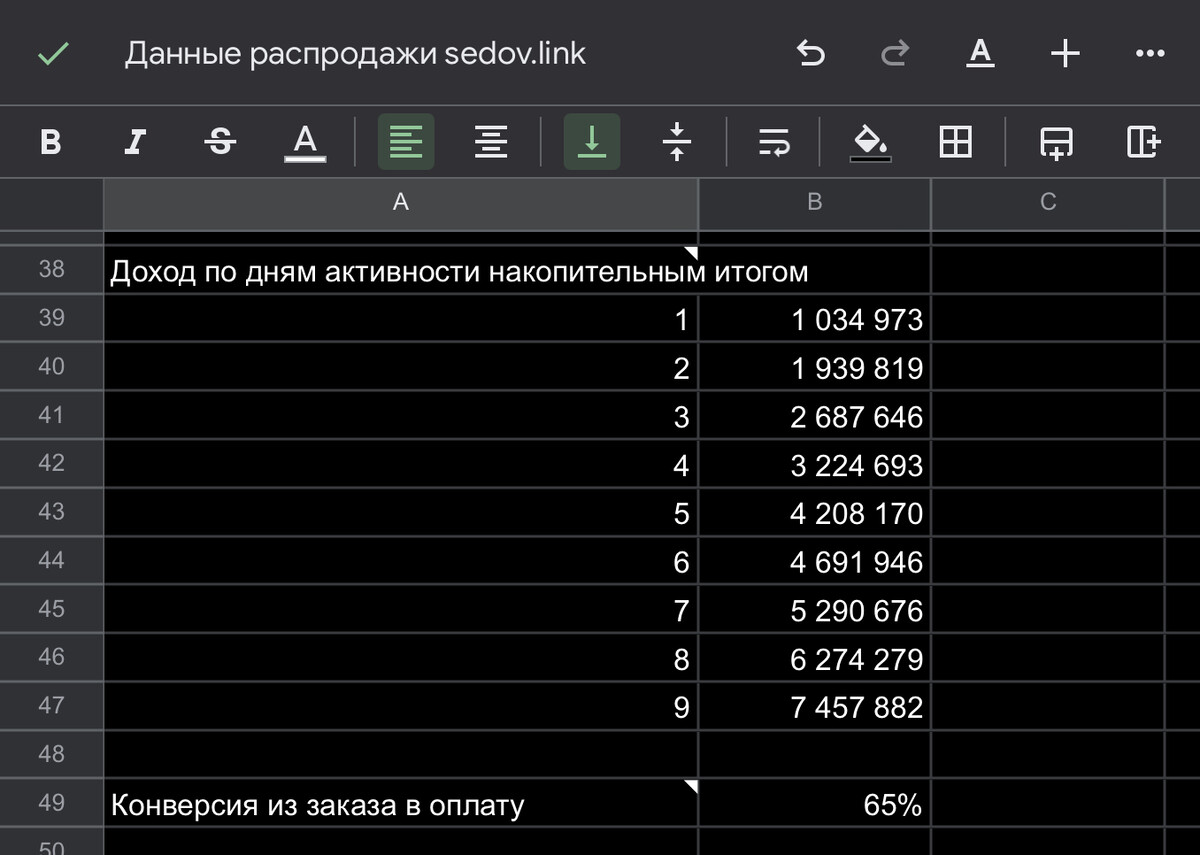This screenshot has width=1200, height=855.
Task: Select row 41 header
Action: pyautogui.click(x=52, y=415)
